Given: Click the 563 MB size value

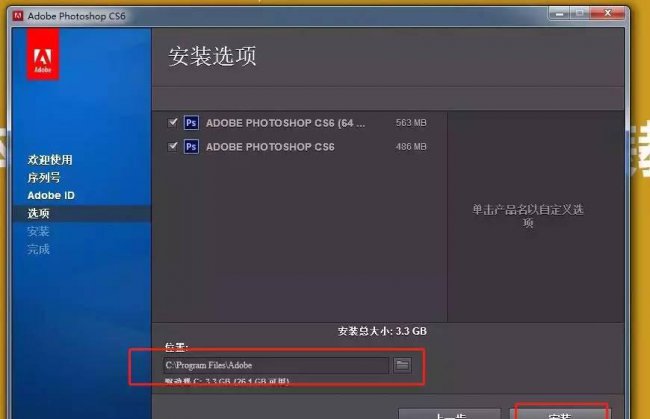Looking at the screenshot, I should [411, 123].
